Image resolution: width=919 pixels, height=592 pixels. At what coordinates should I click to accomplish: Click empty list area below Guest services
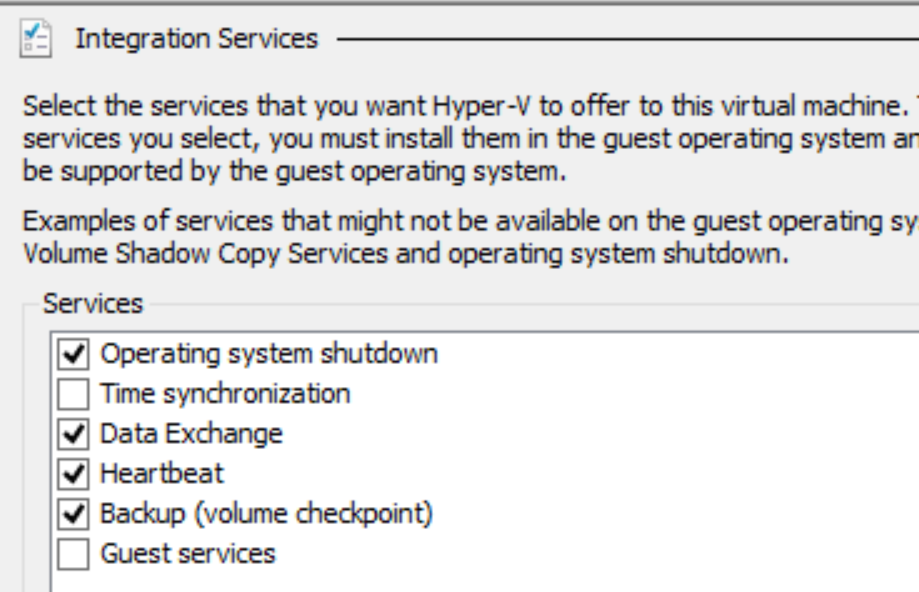pyautogui.click(x=485, y=582)
